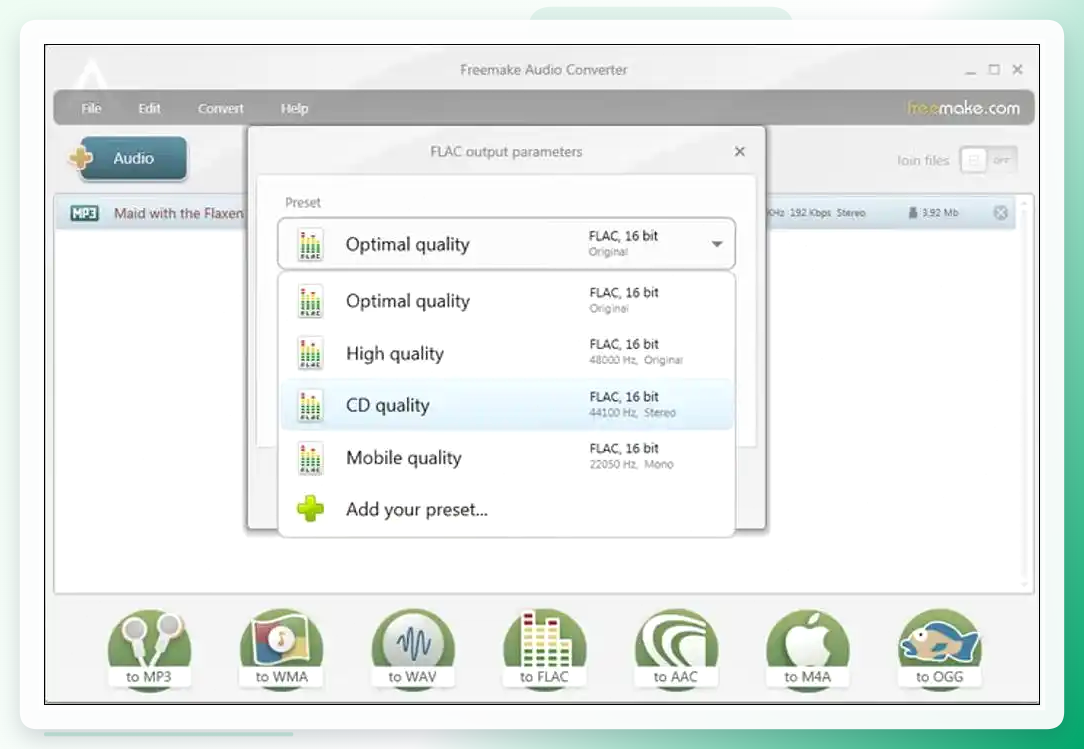
Task: Click the FLAC icon in the selected preset box
Action: tap(310, 244)
